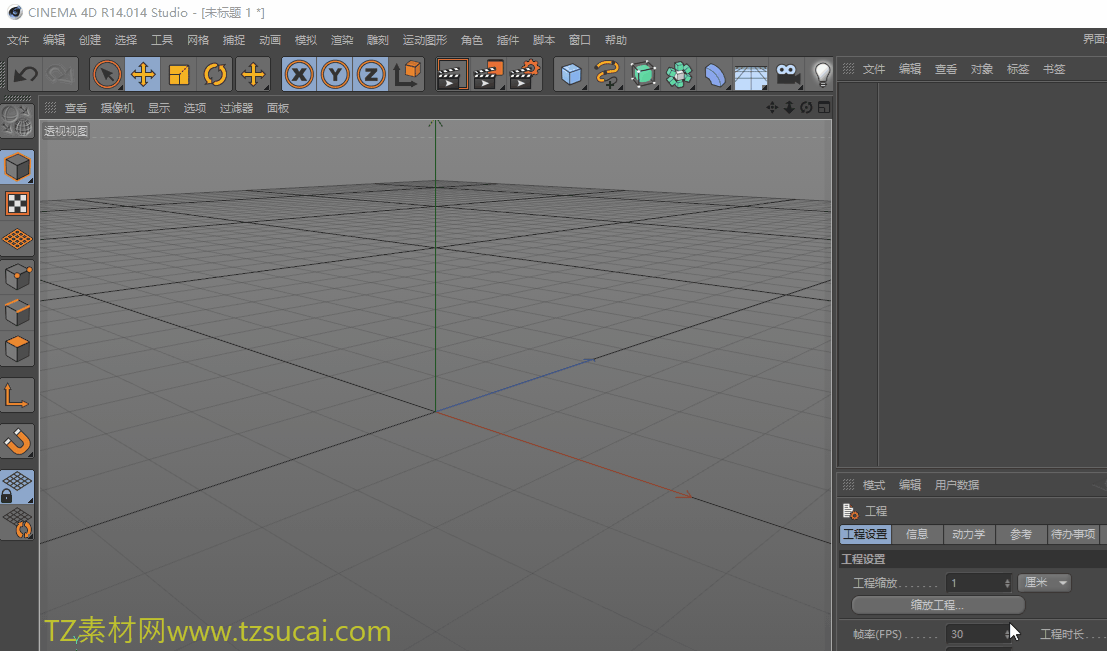Open the array modeling objects icon
The height and width of the screenshot is (651, 1107).
tap(679, 74)
